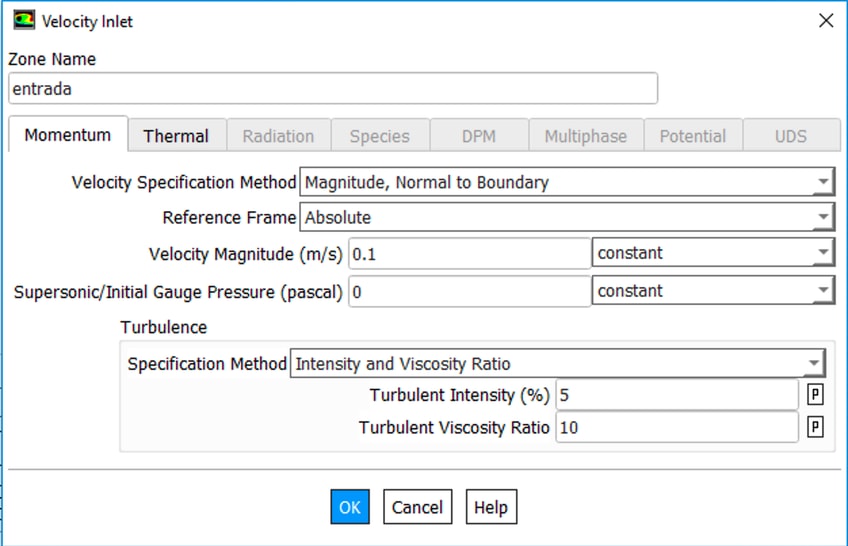Open the turbulence Specification Method dropdown
Screen dimensions: 848x546
pos(558,364)
